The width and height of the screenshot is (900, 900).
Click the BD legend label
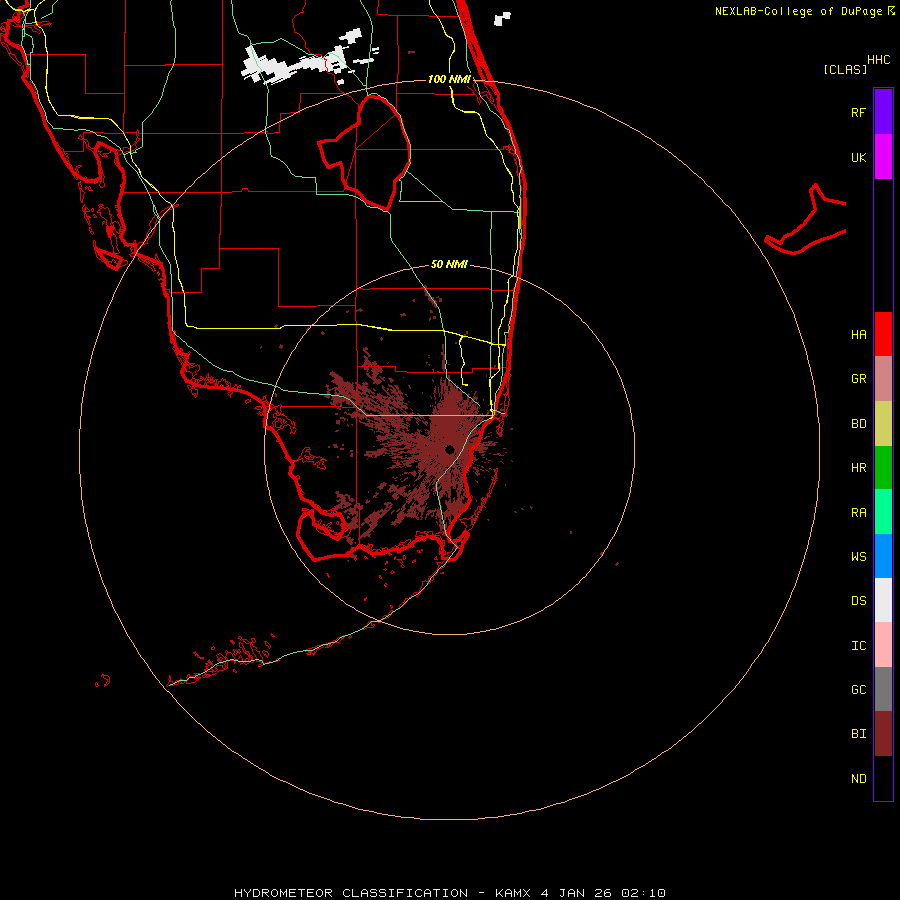point(858,424)
